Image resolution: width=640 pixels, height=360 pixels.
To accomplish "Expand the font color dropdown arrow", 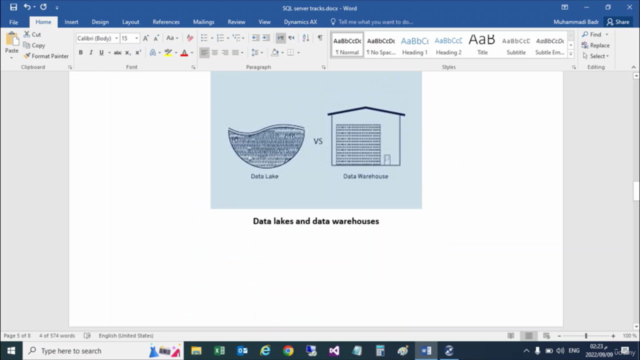I will pyautogui.click(x=192, y=53).
